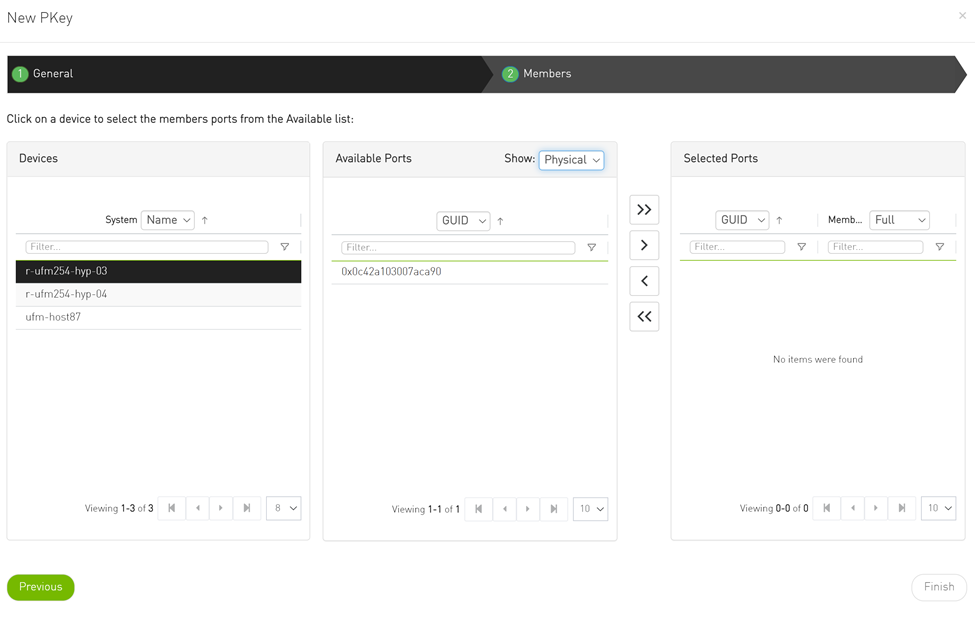Image resolution: width=975 pixels, height=619 pixels.
Task: Click the Devices filter funnel icon
Action: pos(285,247)
